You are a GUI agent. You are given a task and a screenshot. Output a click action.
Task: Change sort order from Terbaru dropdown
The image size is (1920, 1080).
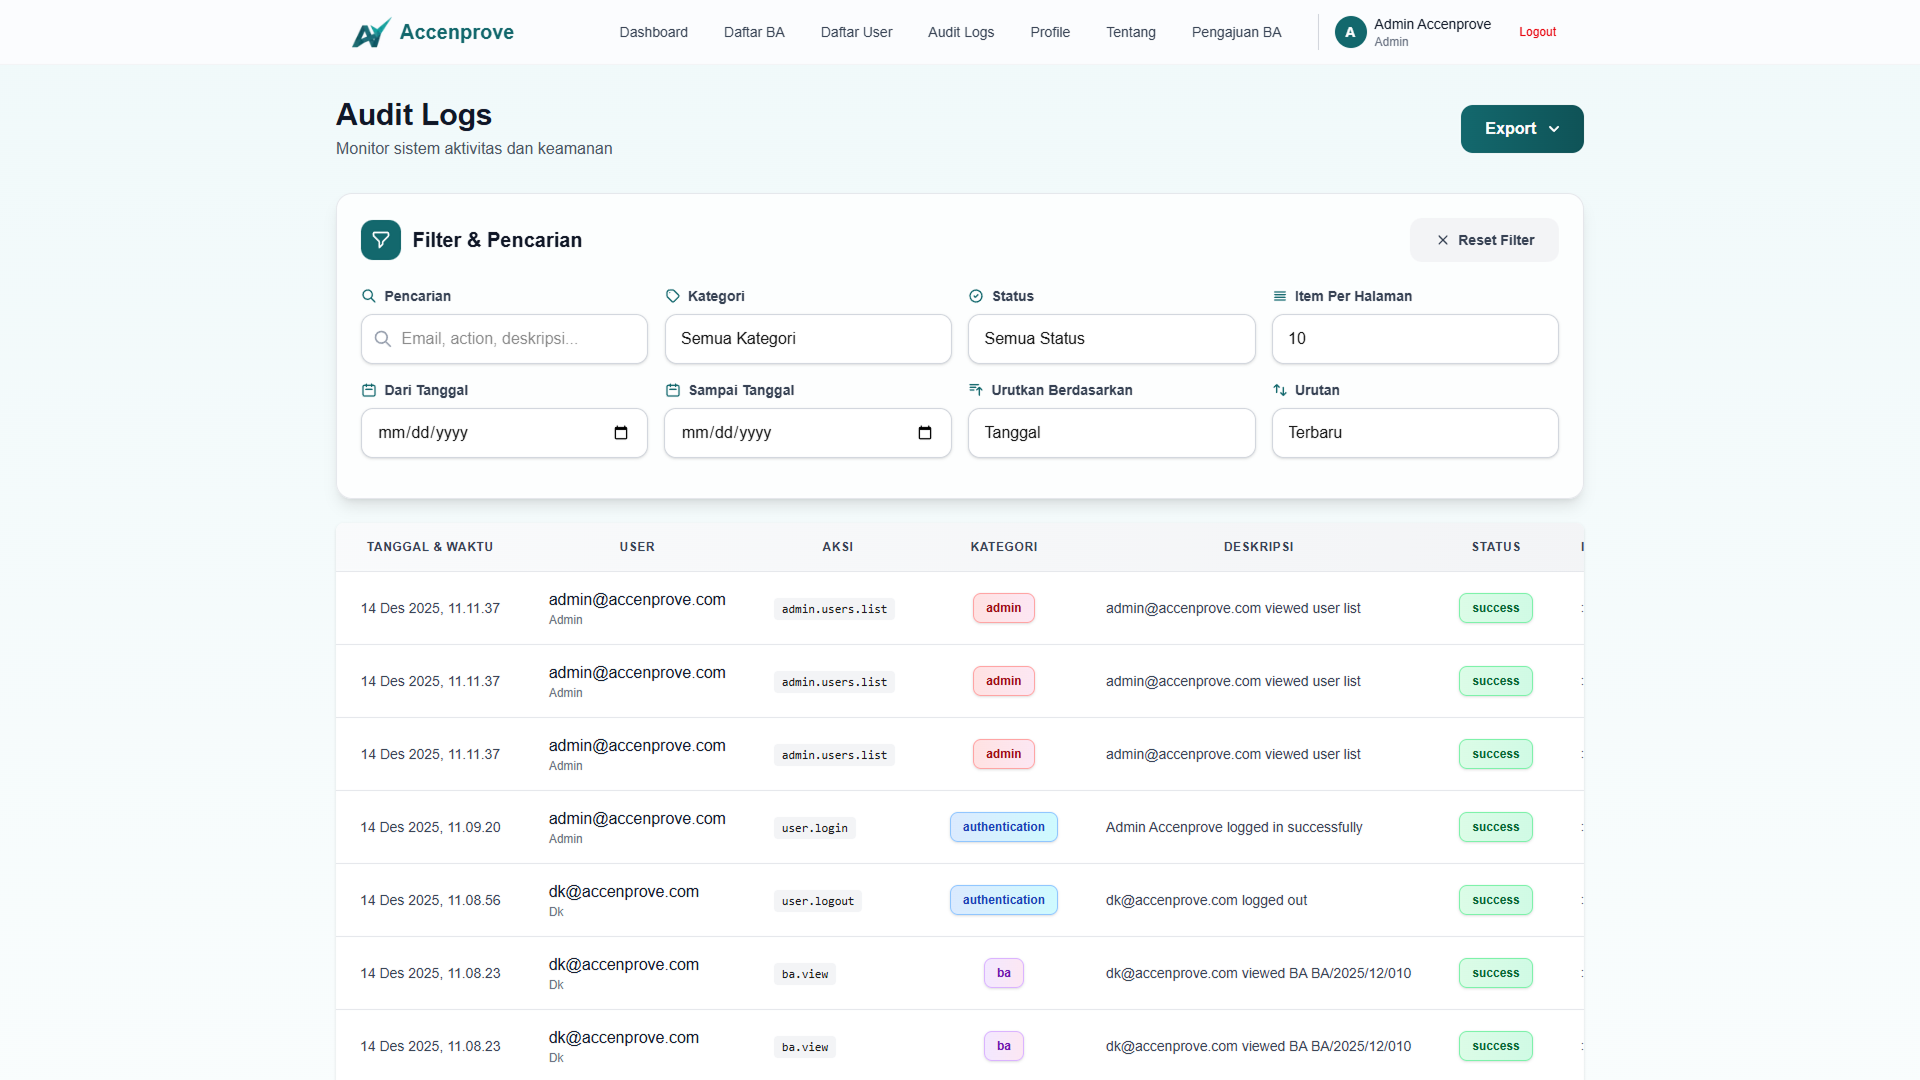pyautogui.click(x=1414, y=433)
